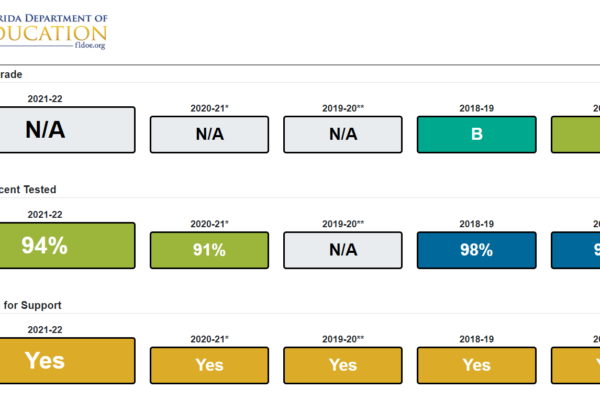Click the 2019-20** label in support row

343,339
